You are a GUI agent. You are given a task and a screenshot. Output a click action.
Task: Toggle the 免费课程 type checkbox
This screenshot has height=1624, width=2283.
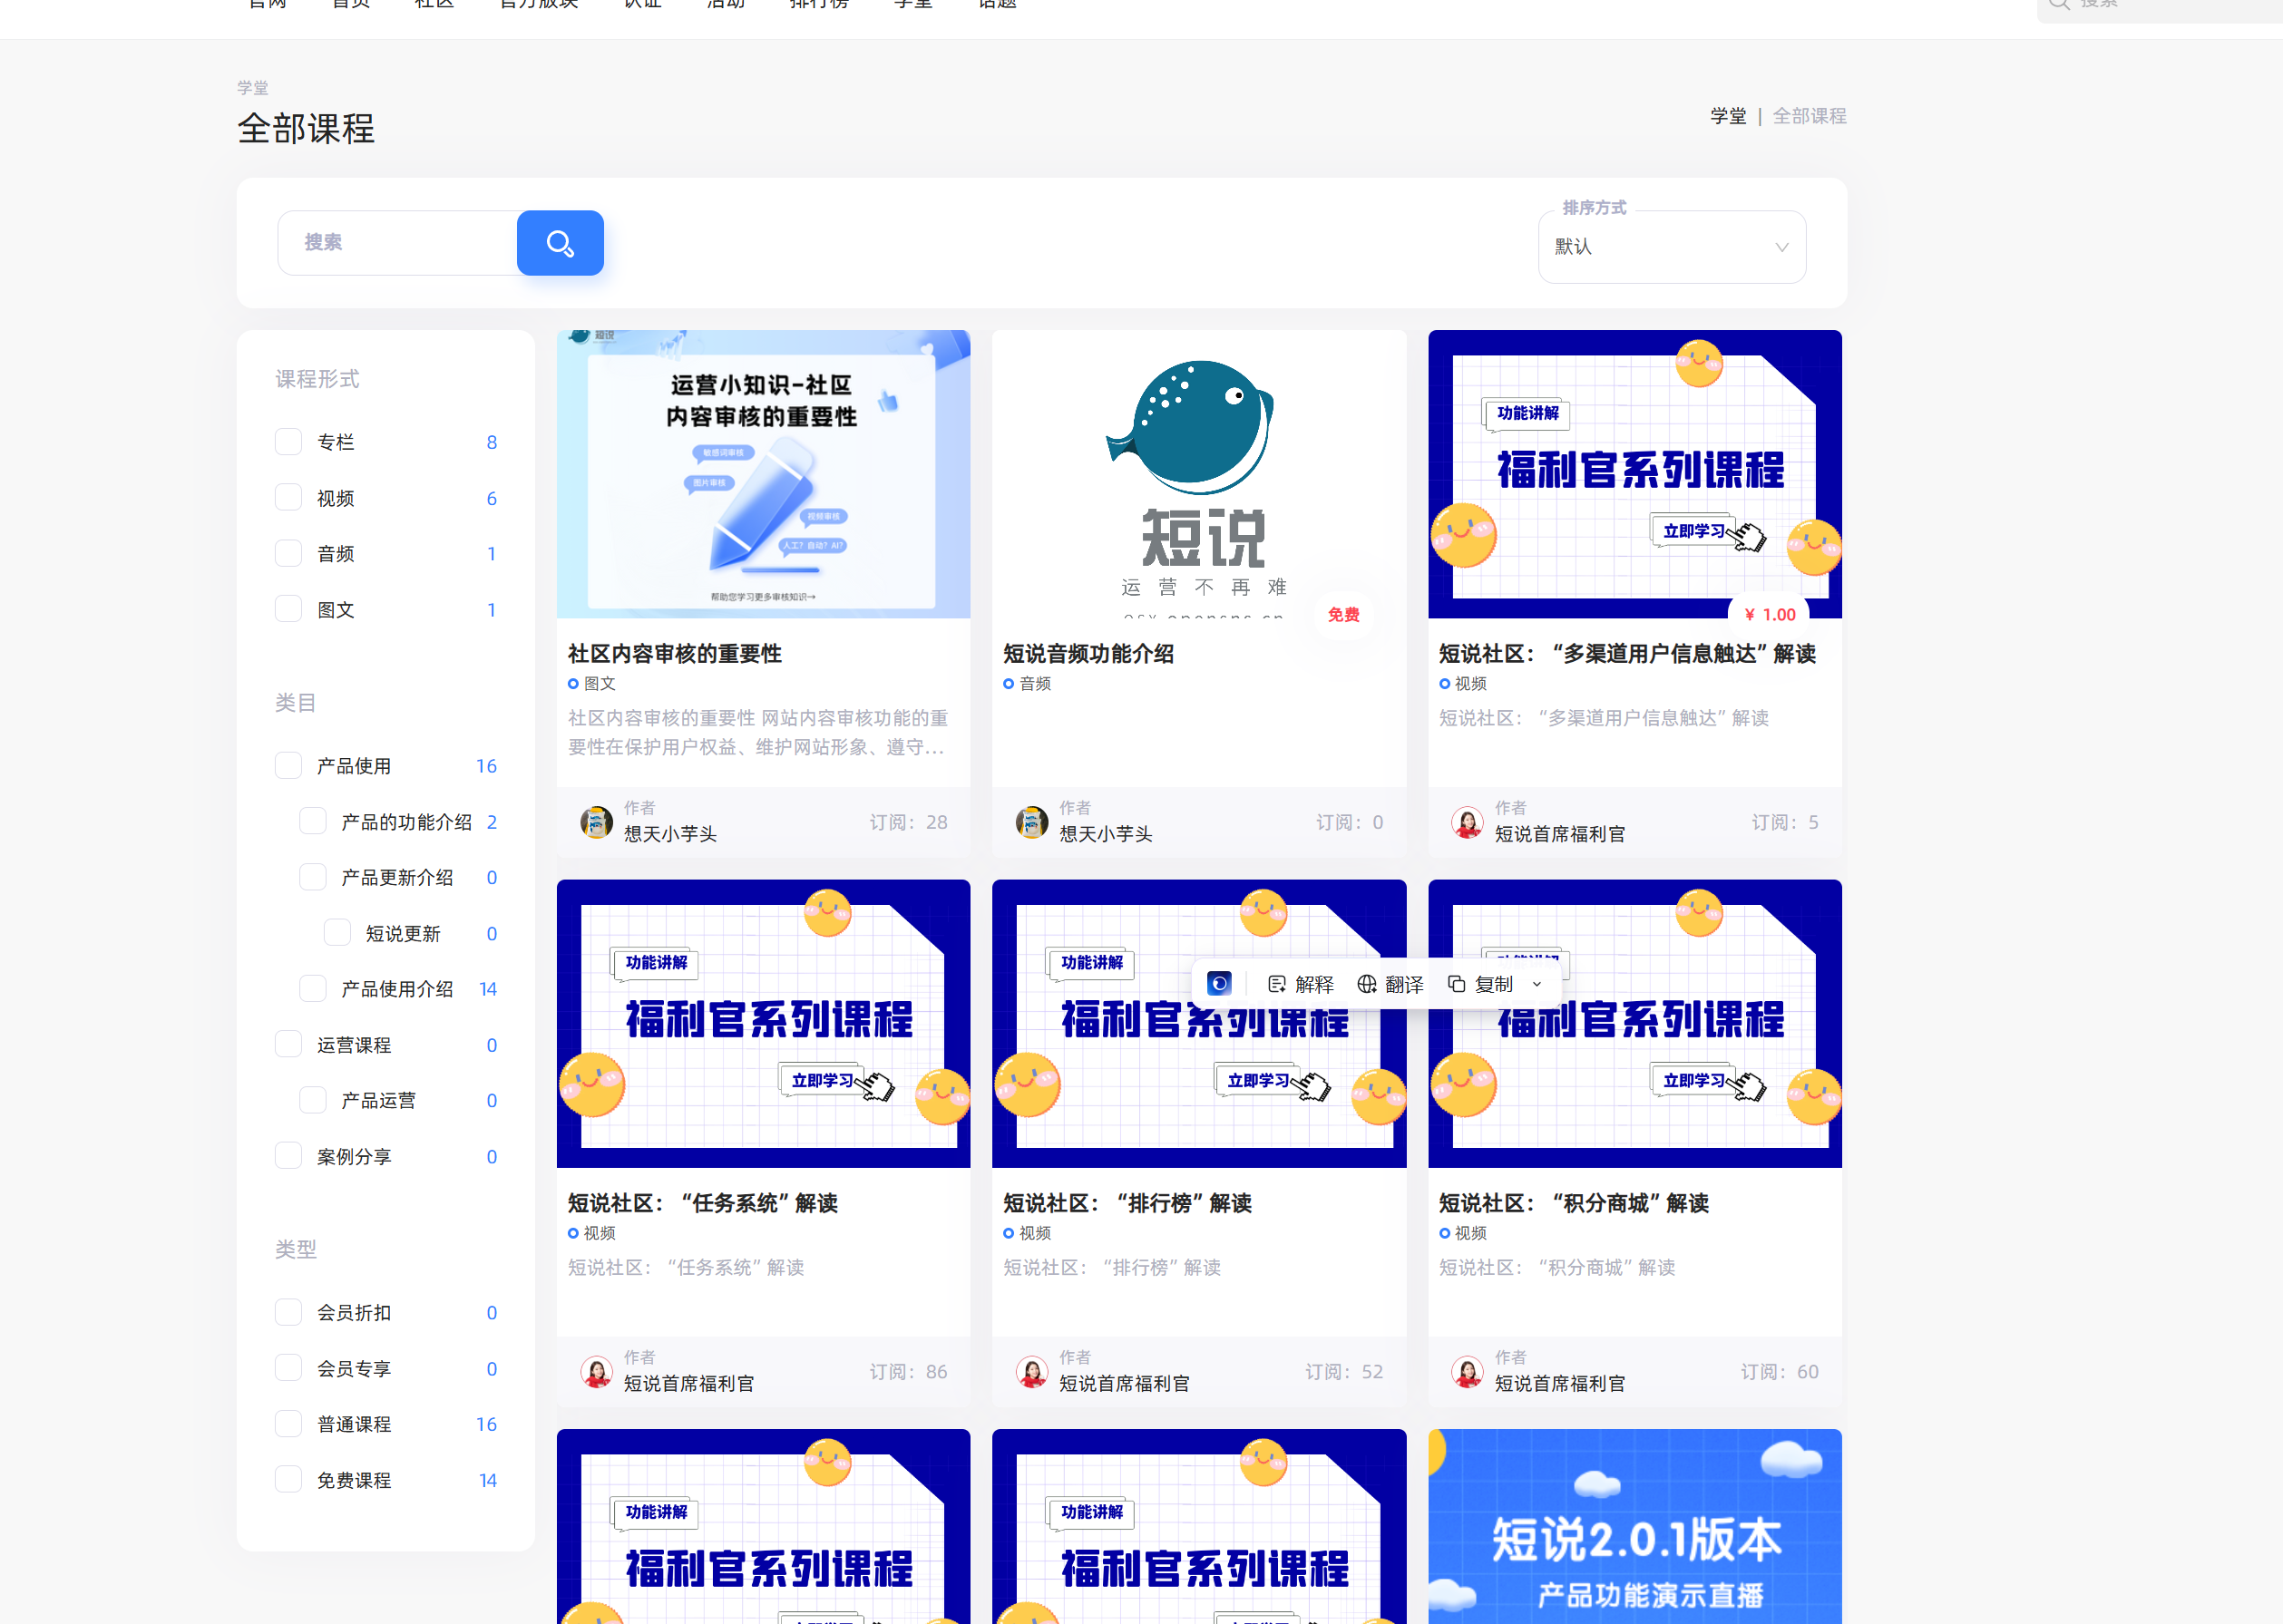click(x=288, y=1480)
